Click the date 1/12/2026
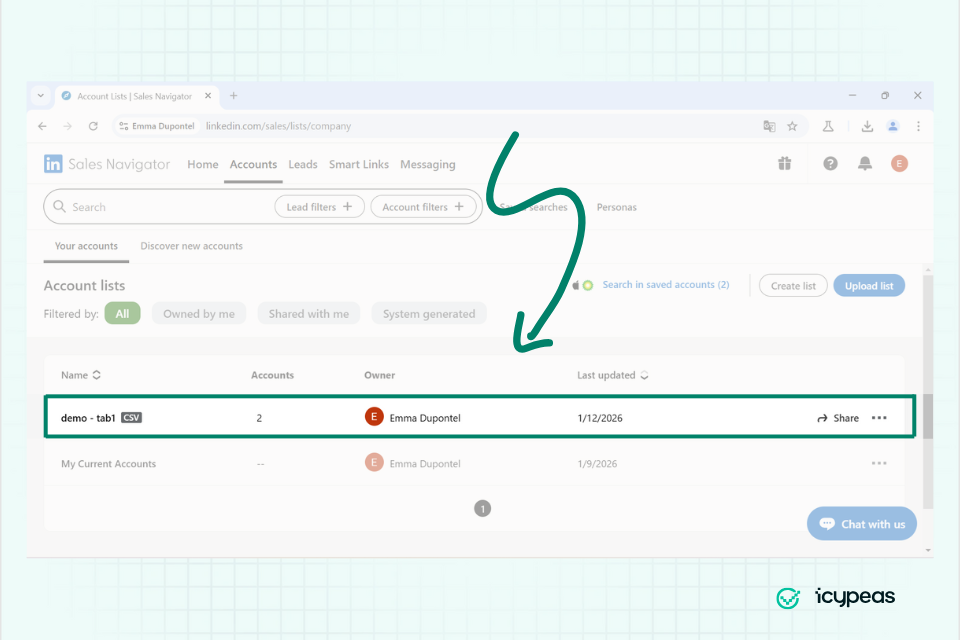Viewport: 960px width, 640px height. click(x=600, y=418)
